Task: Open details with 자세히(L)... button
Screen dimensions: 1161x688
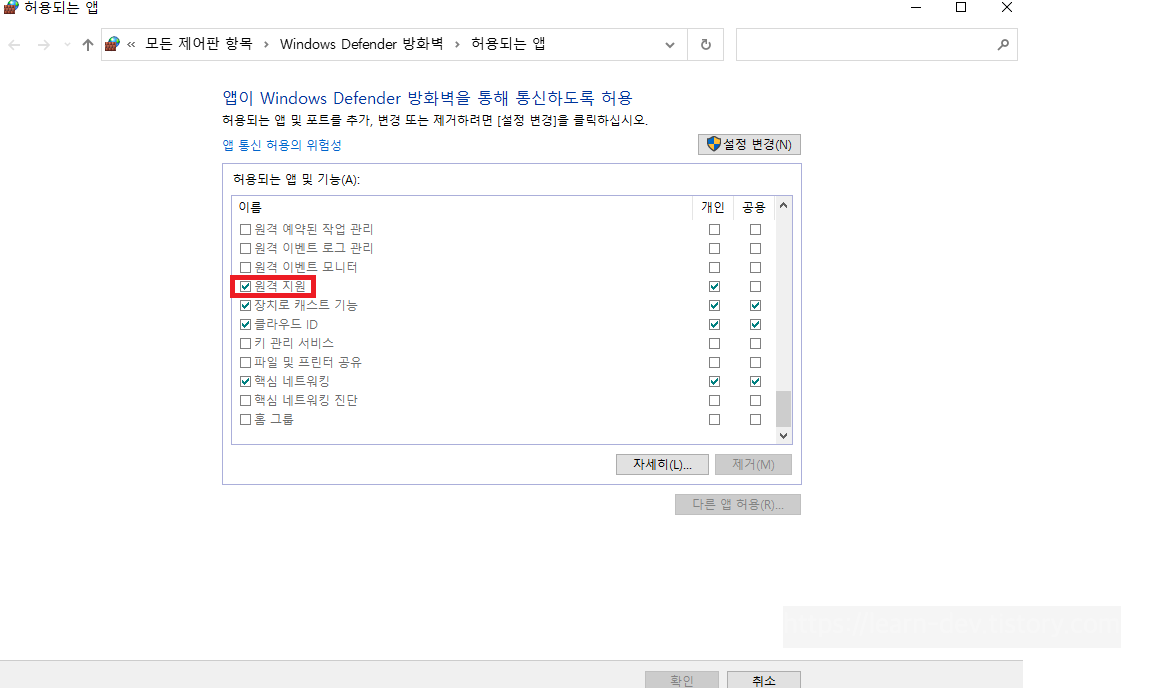Action: [662, 464]
